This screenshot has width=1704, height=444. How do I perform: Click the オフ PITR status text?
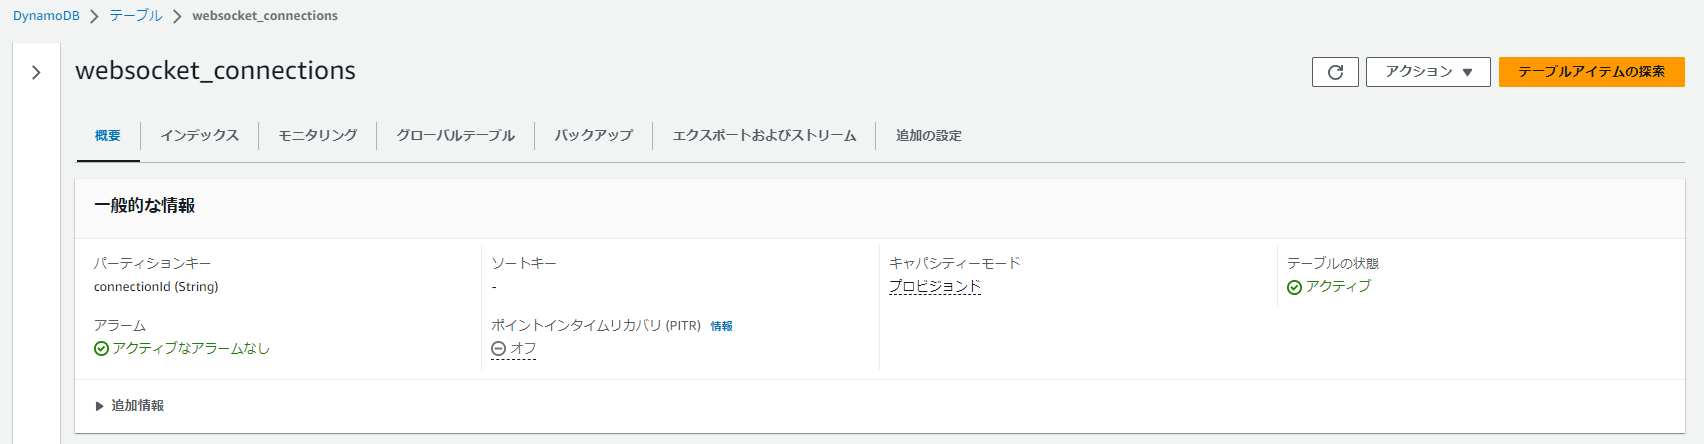point(523,349)
